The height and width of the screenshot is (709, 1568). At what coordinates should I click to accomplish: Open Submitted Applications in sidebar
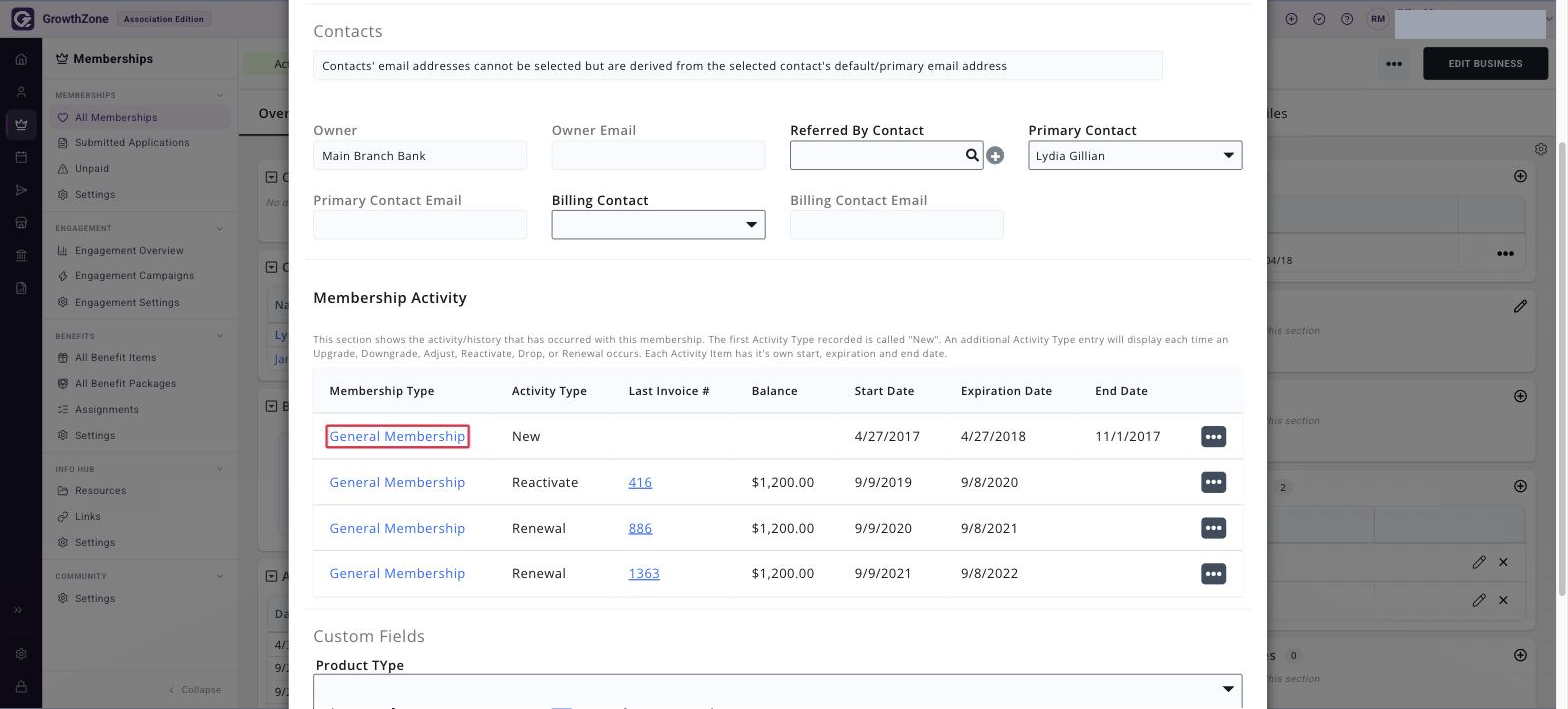point(132,143)
